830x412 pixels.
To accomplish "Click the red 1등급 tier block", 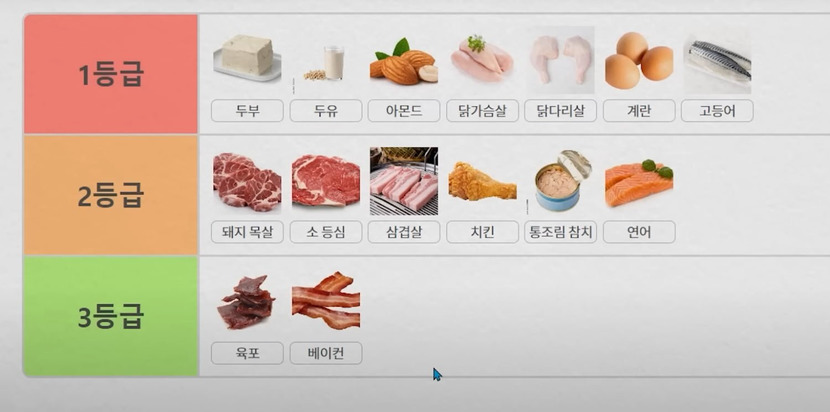I will (x=111, y=74).
